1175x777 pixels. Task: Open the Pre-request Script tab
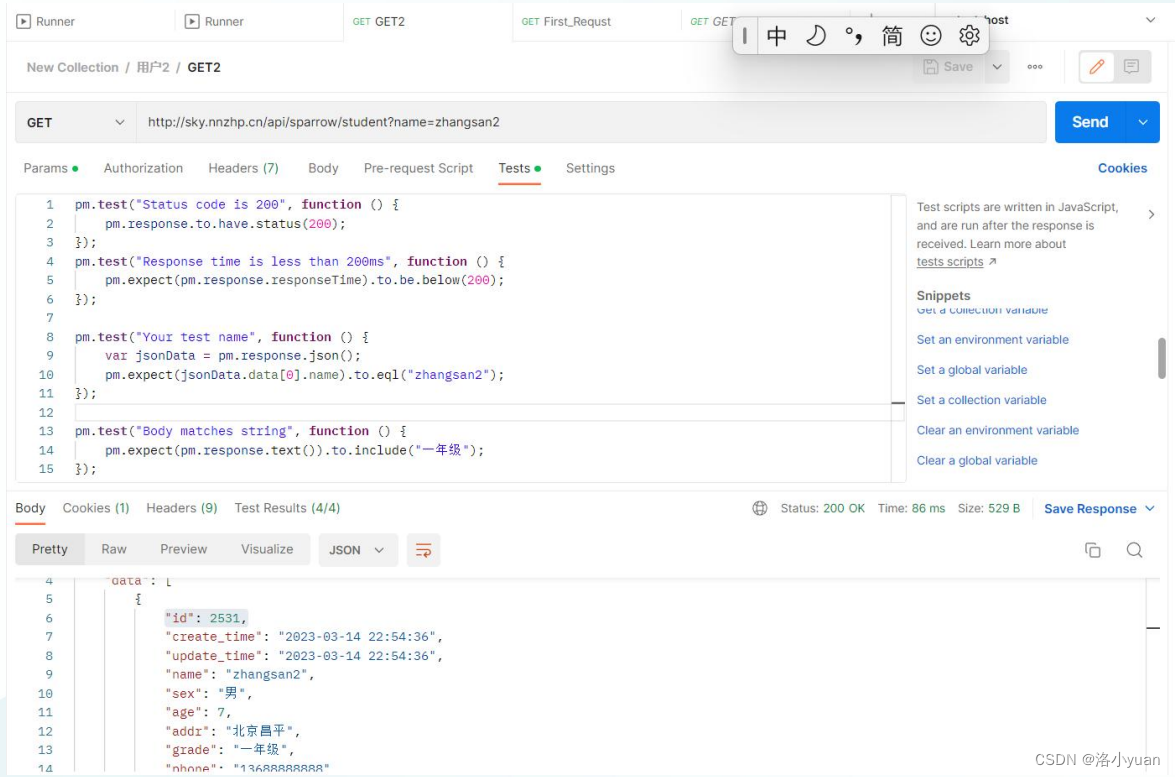coord(418,169)
